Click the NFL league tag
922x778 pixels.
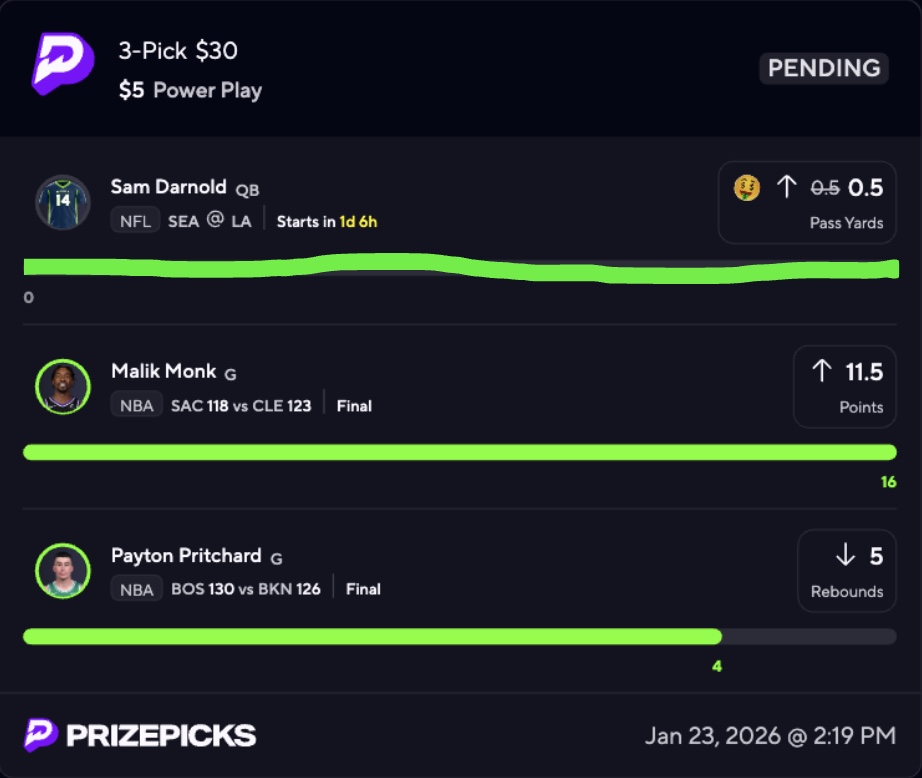point(135,221)
